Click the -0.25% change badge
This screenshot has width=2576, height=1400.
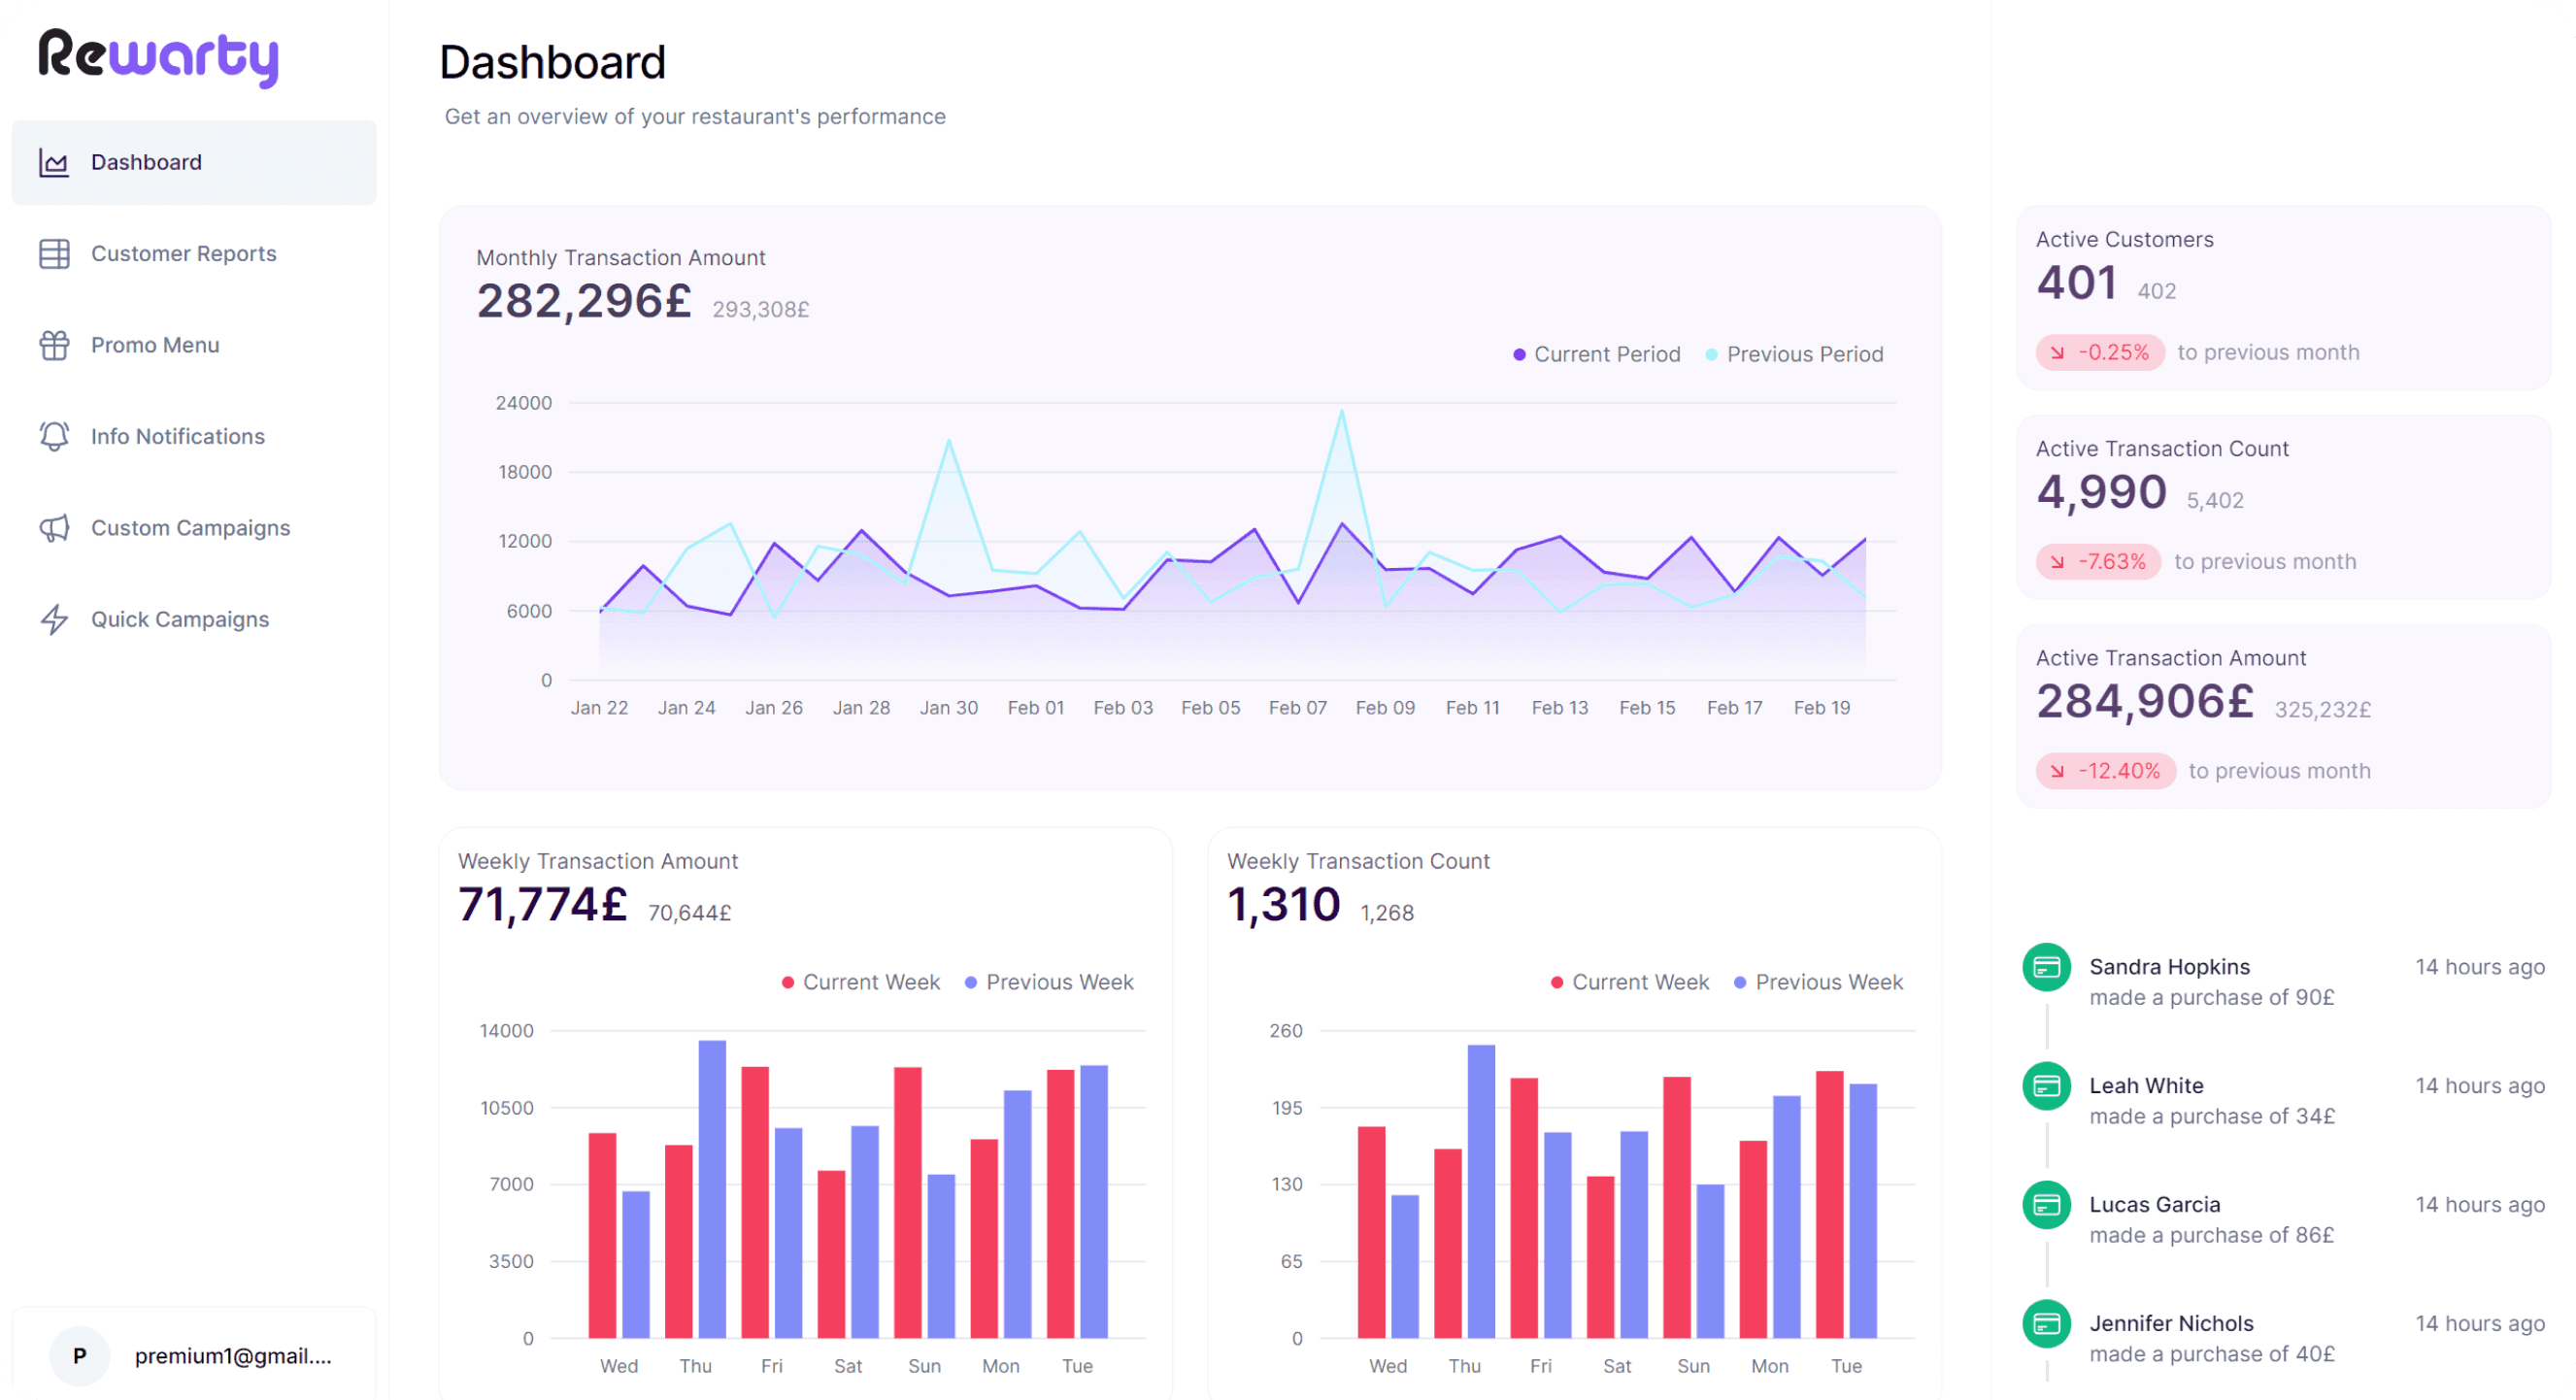pyautogui.click(x=2100, y=353)
